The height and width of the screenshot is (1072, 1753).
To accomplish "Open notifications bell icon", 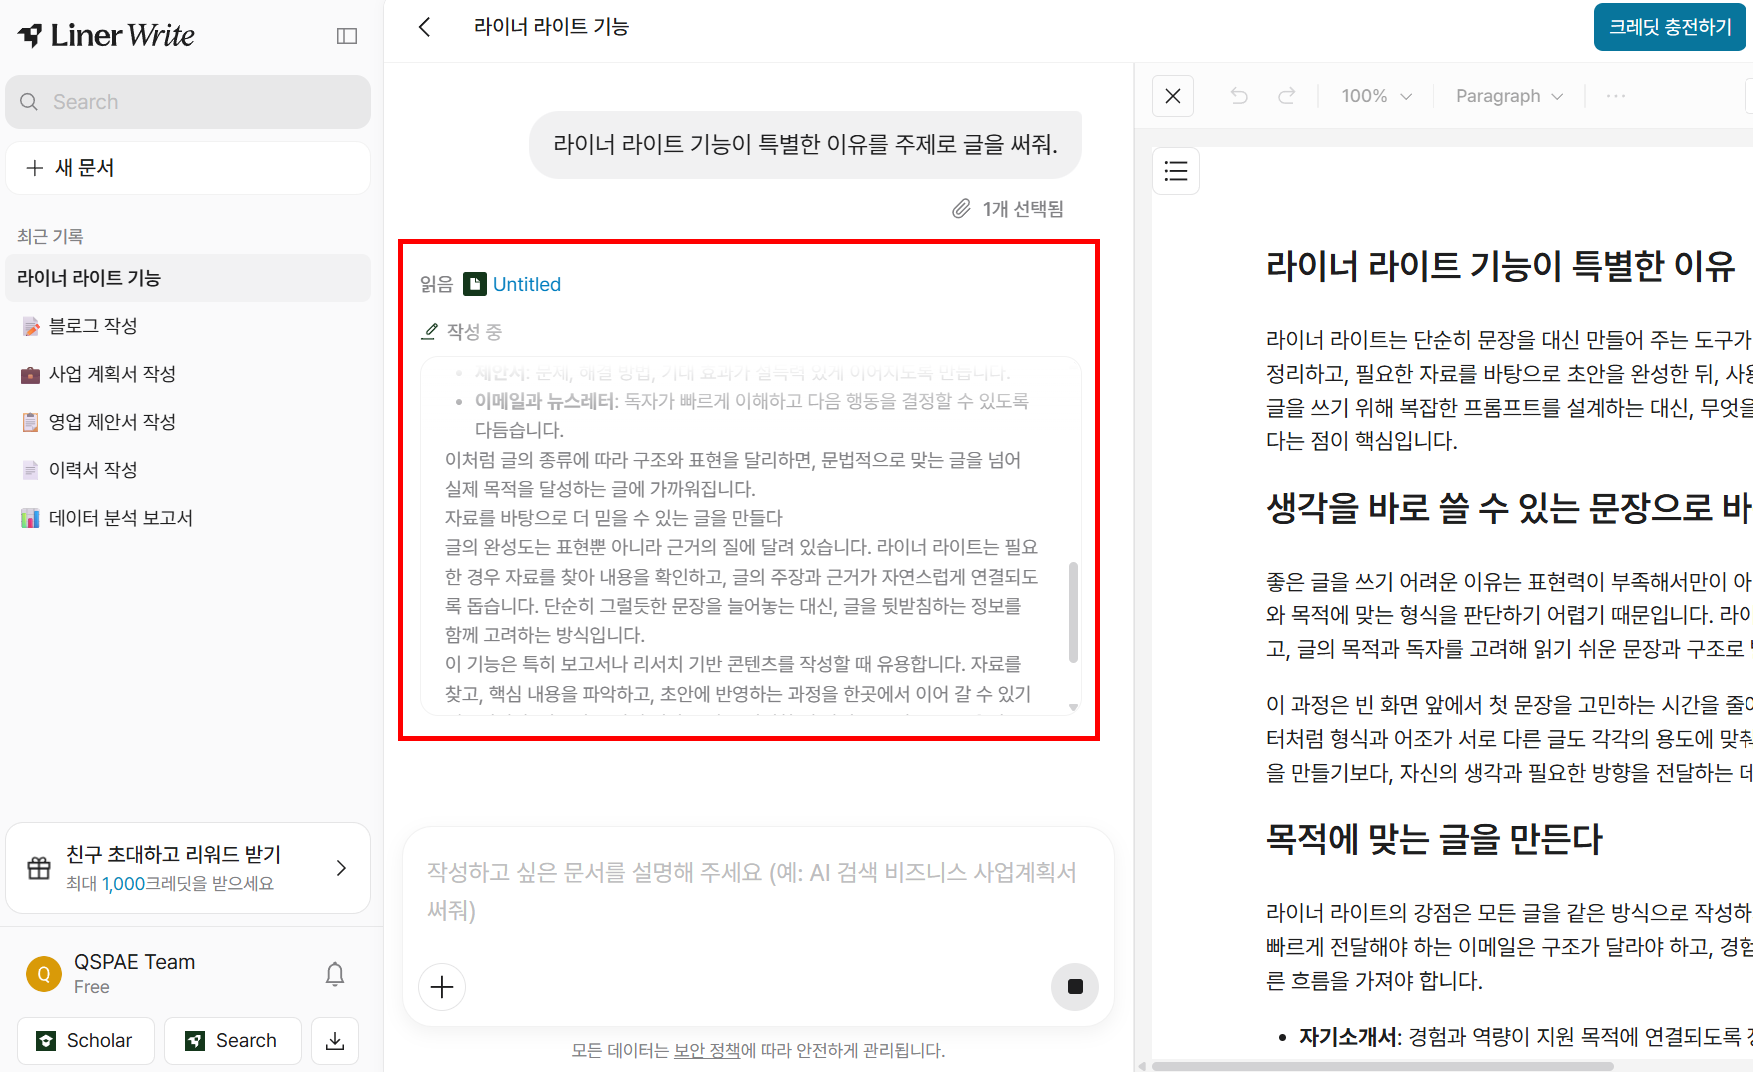I will pyautogui.click(x=335, y=974).
